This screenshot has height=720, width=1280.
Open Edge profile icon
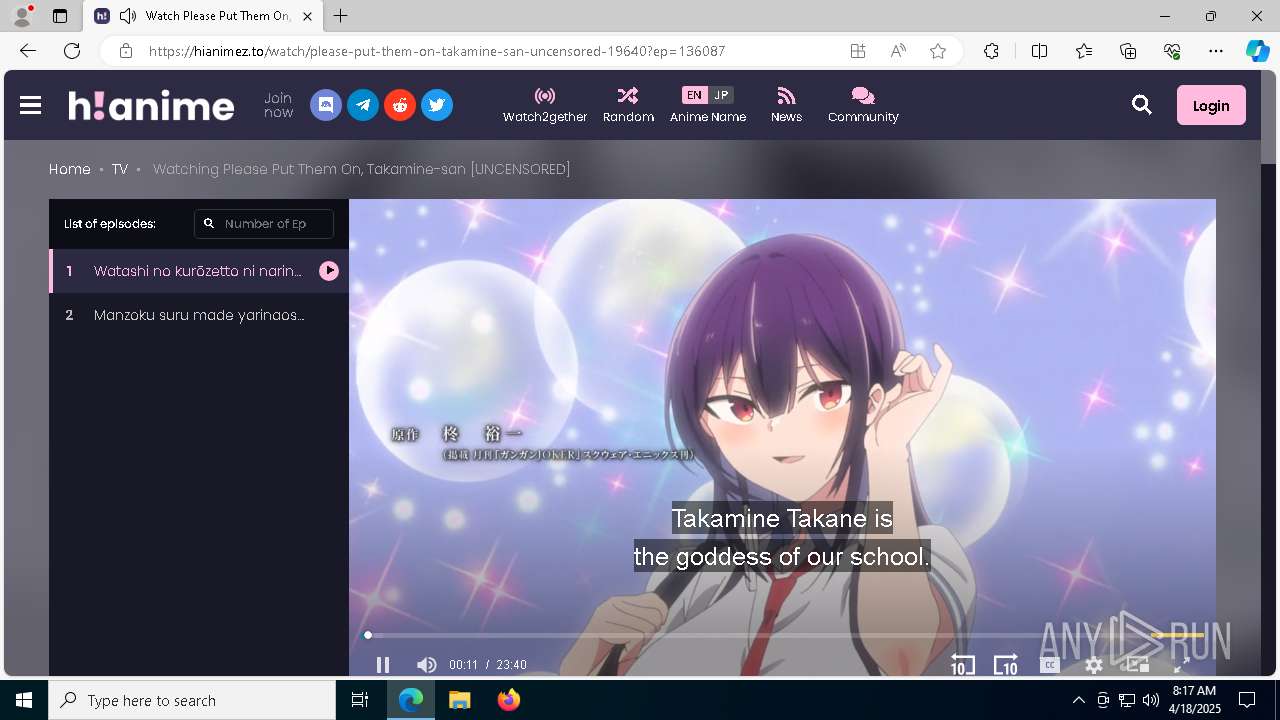click(x=22, y=16)
